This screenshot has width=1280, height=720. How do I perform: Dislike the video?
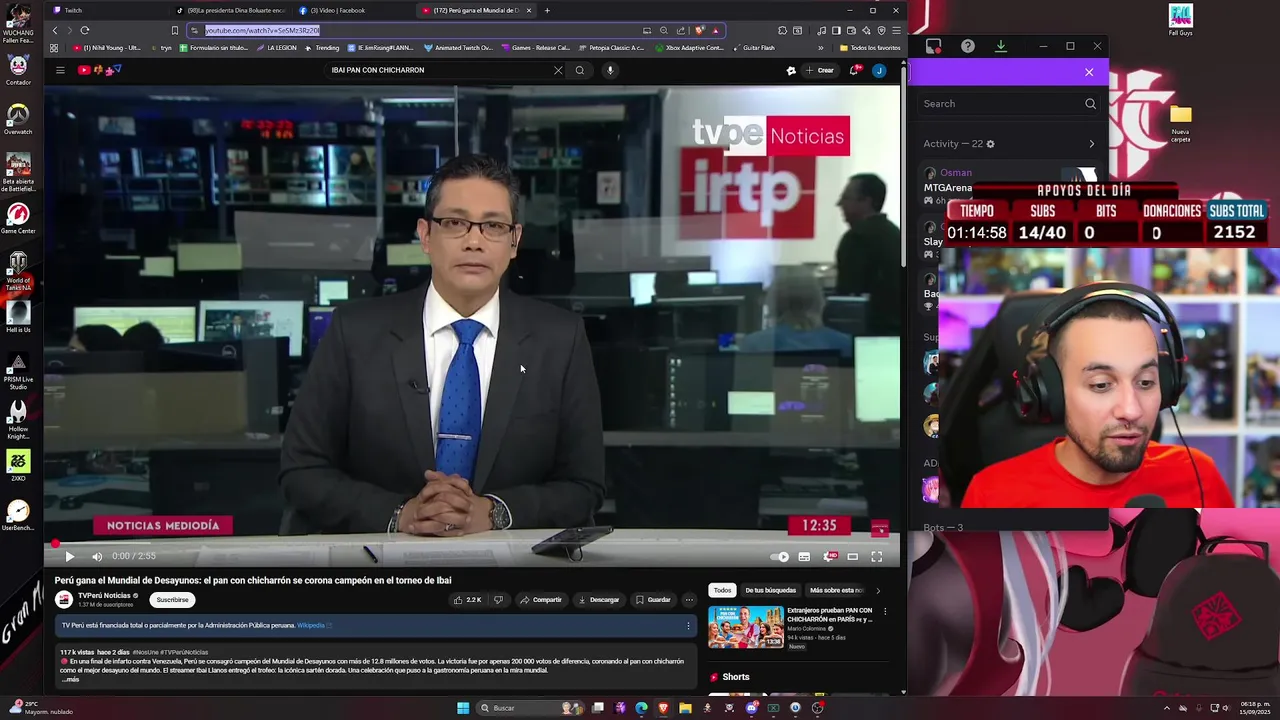pos(499,600)
